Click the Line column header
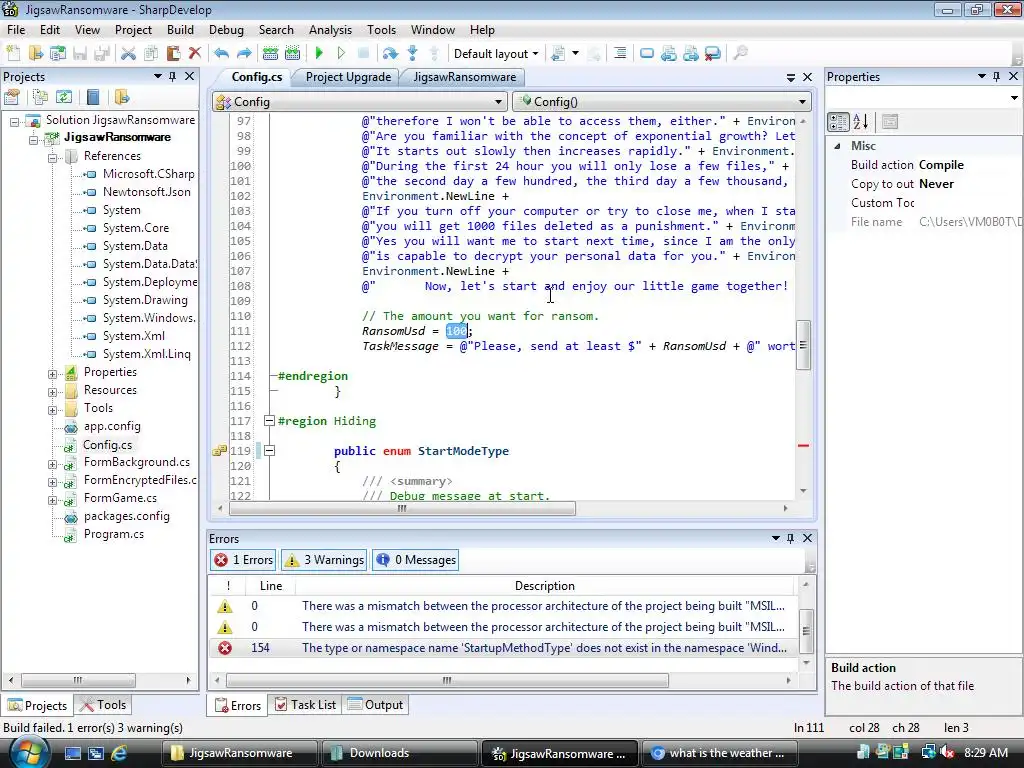The width and height of the screenshot is (1024, 768). (x=270, y=586)
